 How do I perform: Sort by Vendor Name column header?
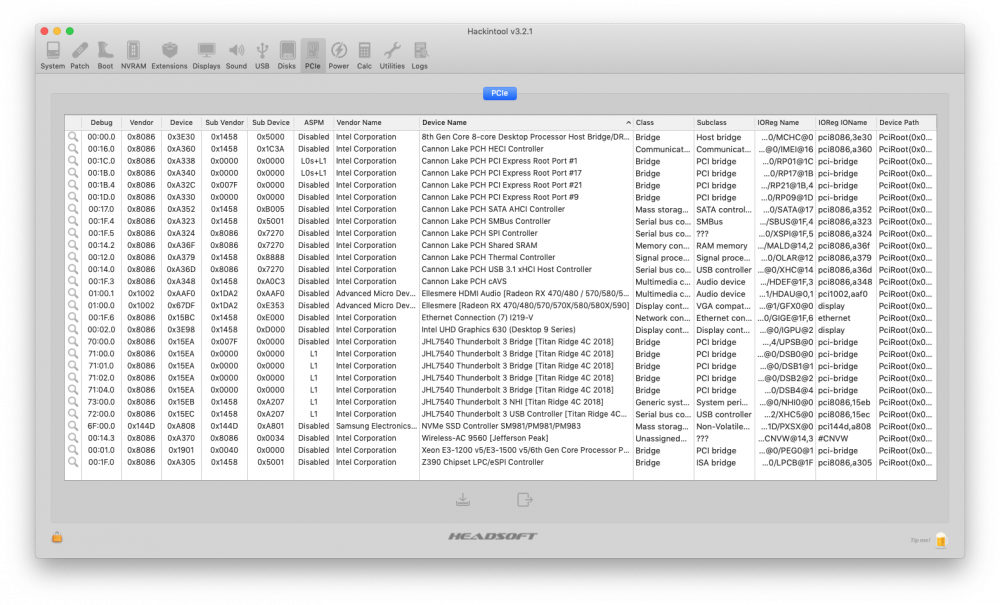click(376, 122)
